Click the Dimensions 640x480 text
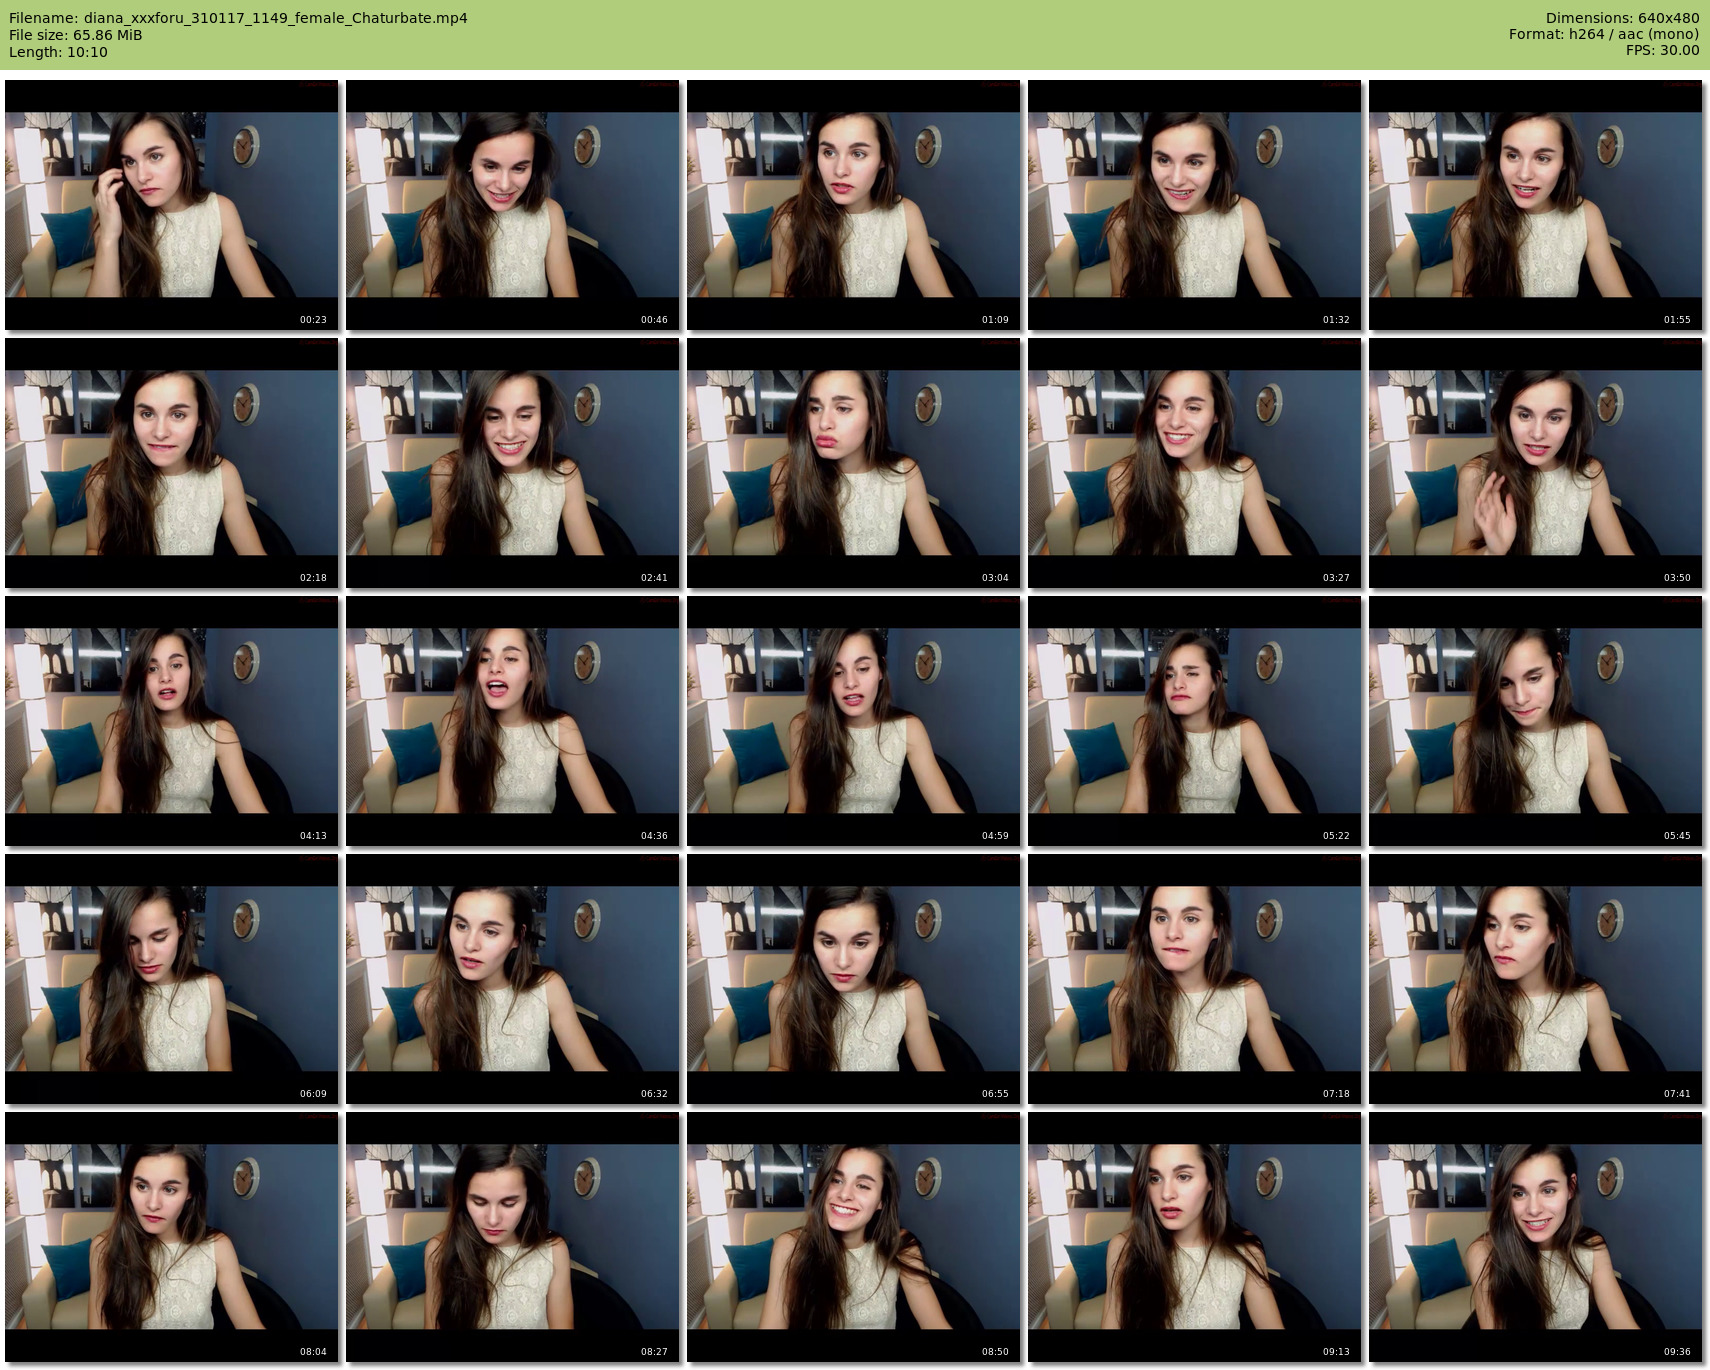Image resolution: width=1710 pixels, height=1370 pixels. [x=1622, y=18]
